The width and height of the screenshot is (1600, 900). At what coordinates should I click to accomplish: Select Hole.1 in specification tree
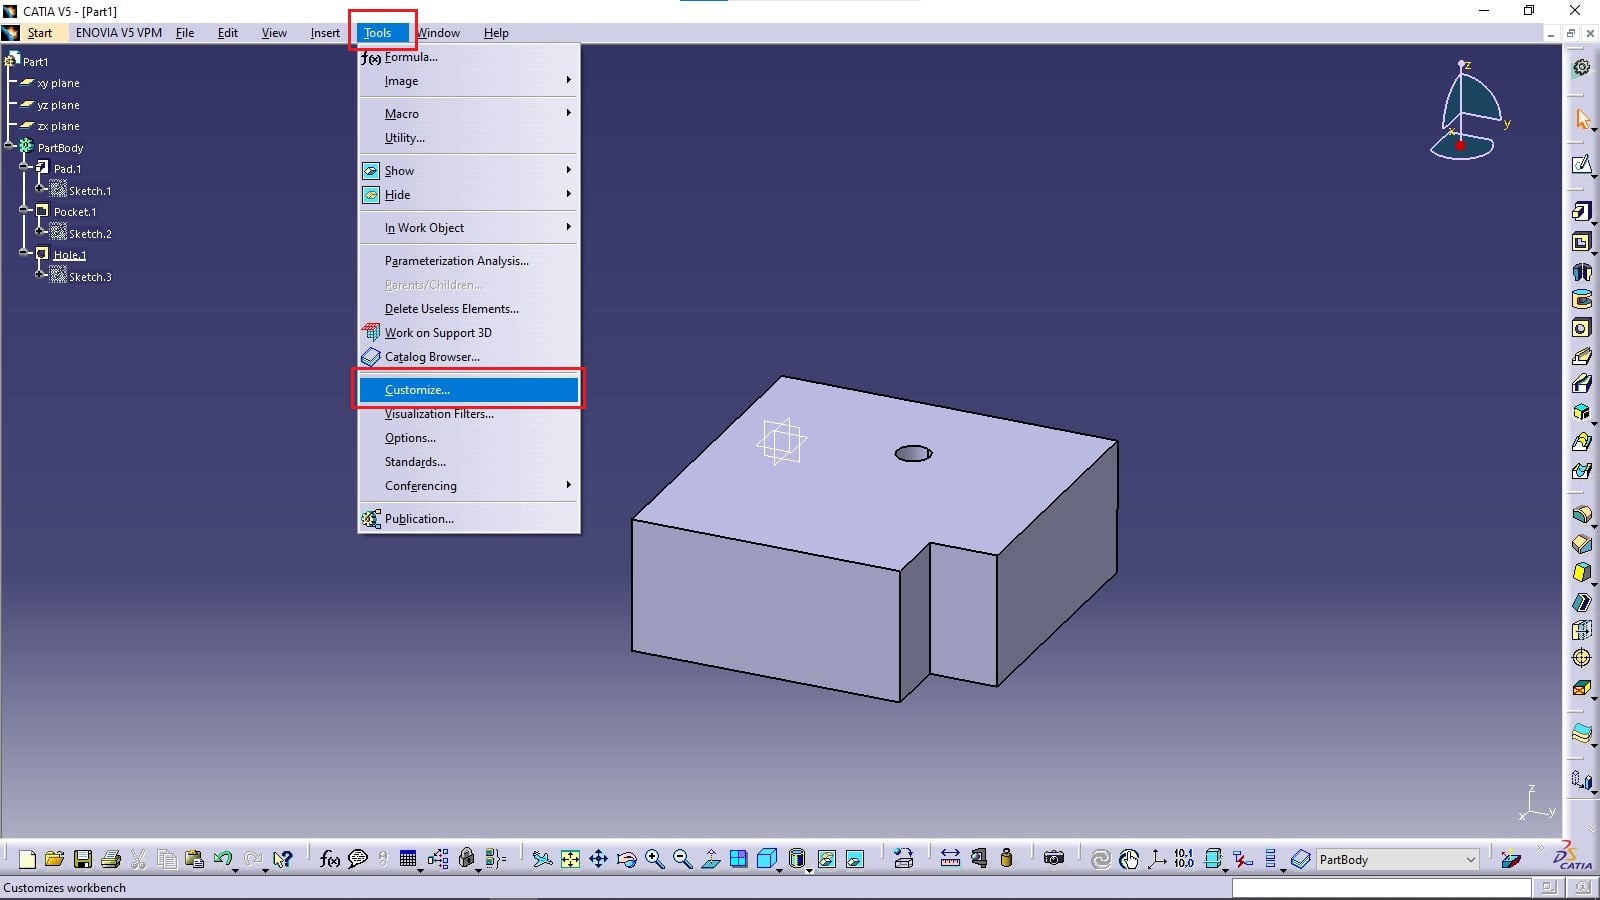69,255
